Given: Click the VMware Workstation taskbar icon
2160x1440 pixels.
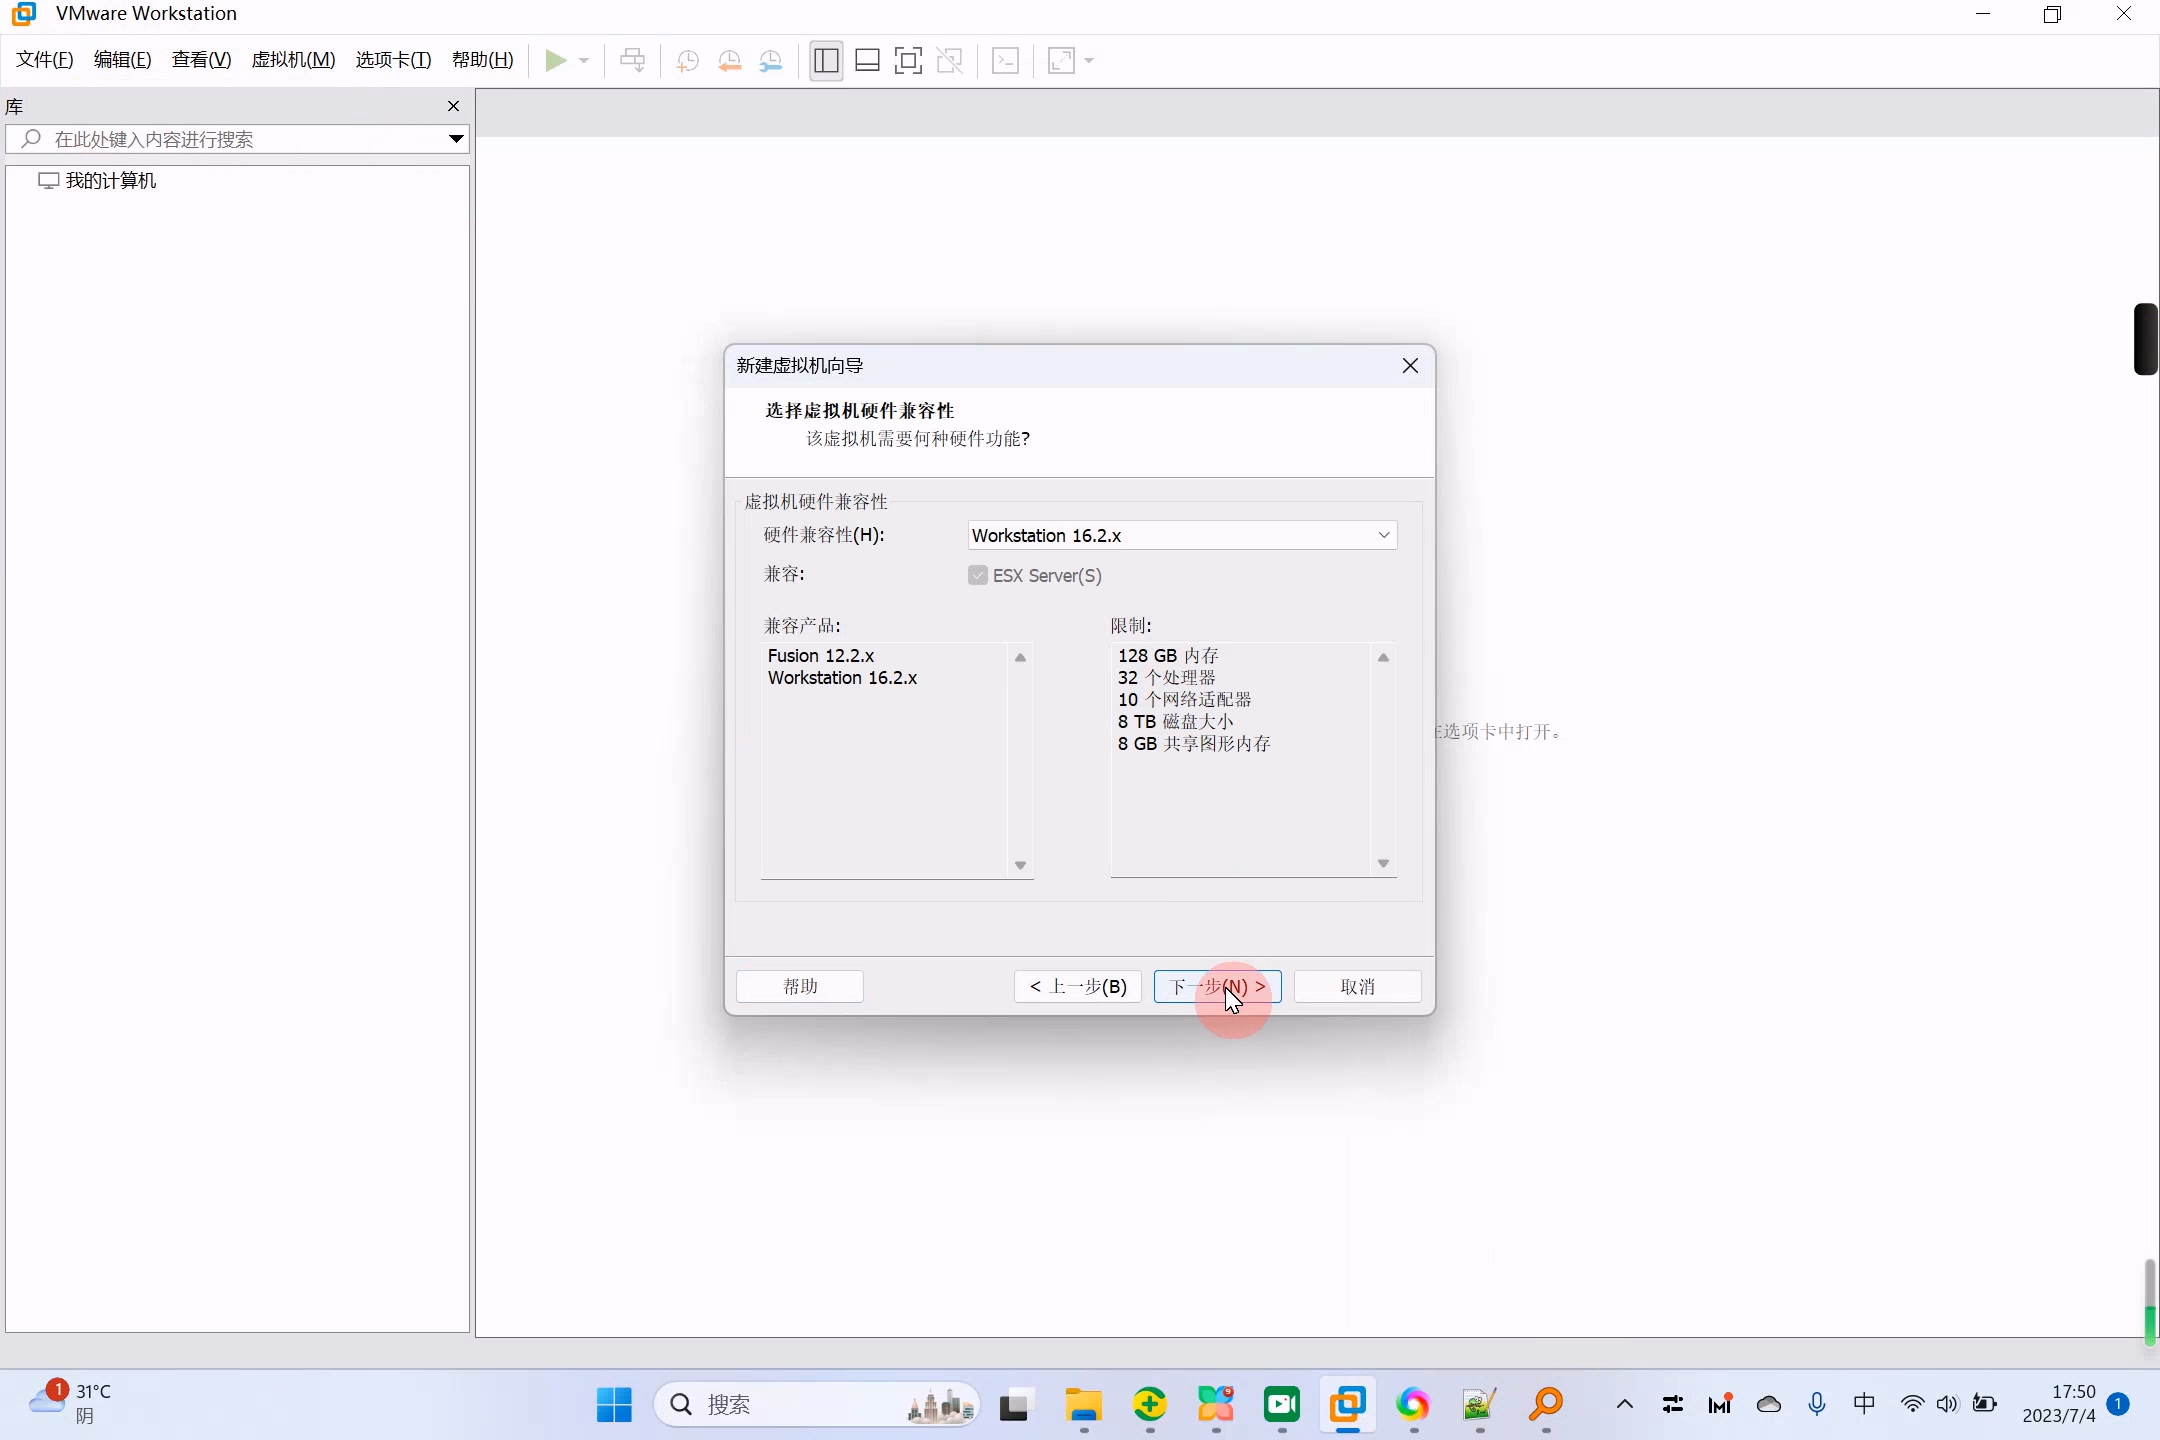Looking at the screenshot, I should pos(1348,1405).
